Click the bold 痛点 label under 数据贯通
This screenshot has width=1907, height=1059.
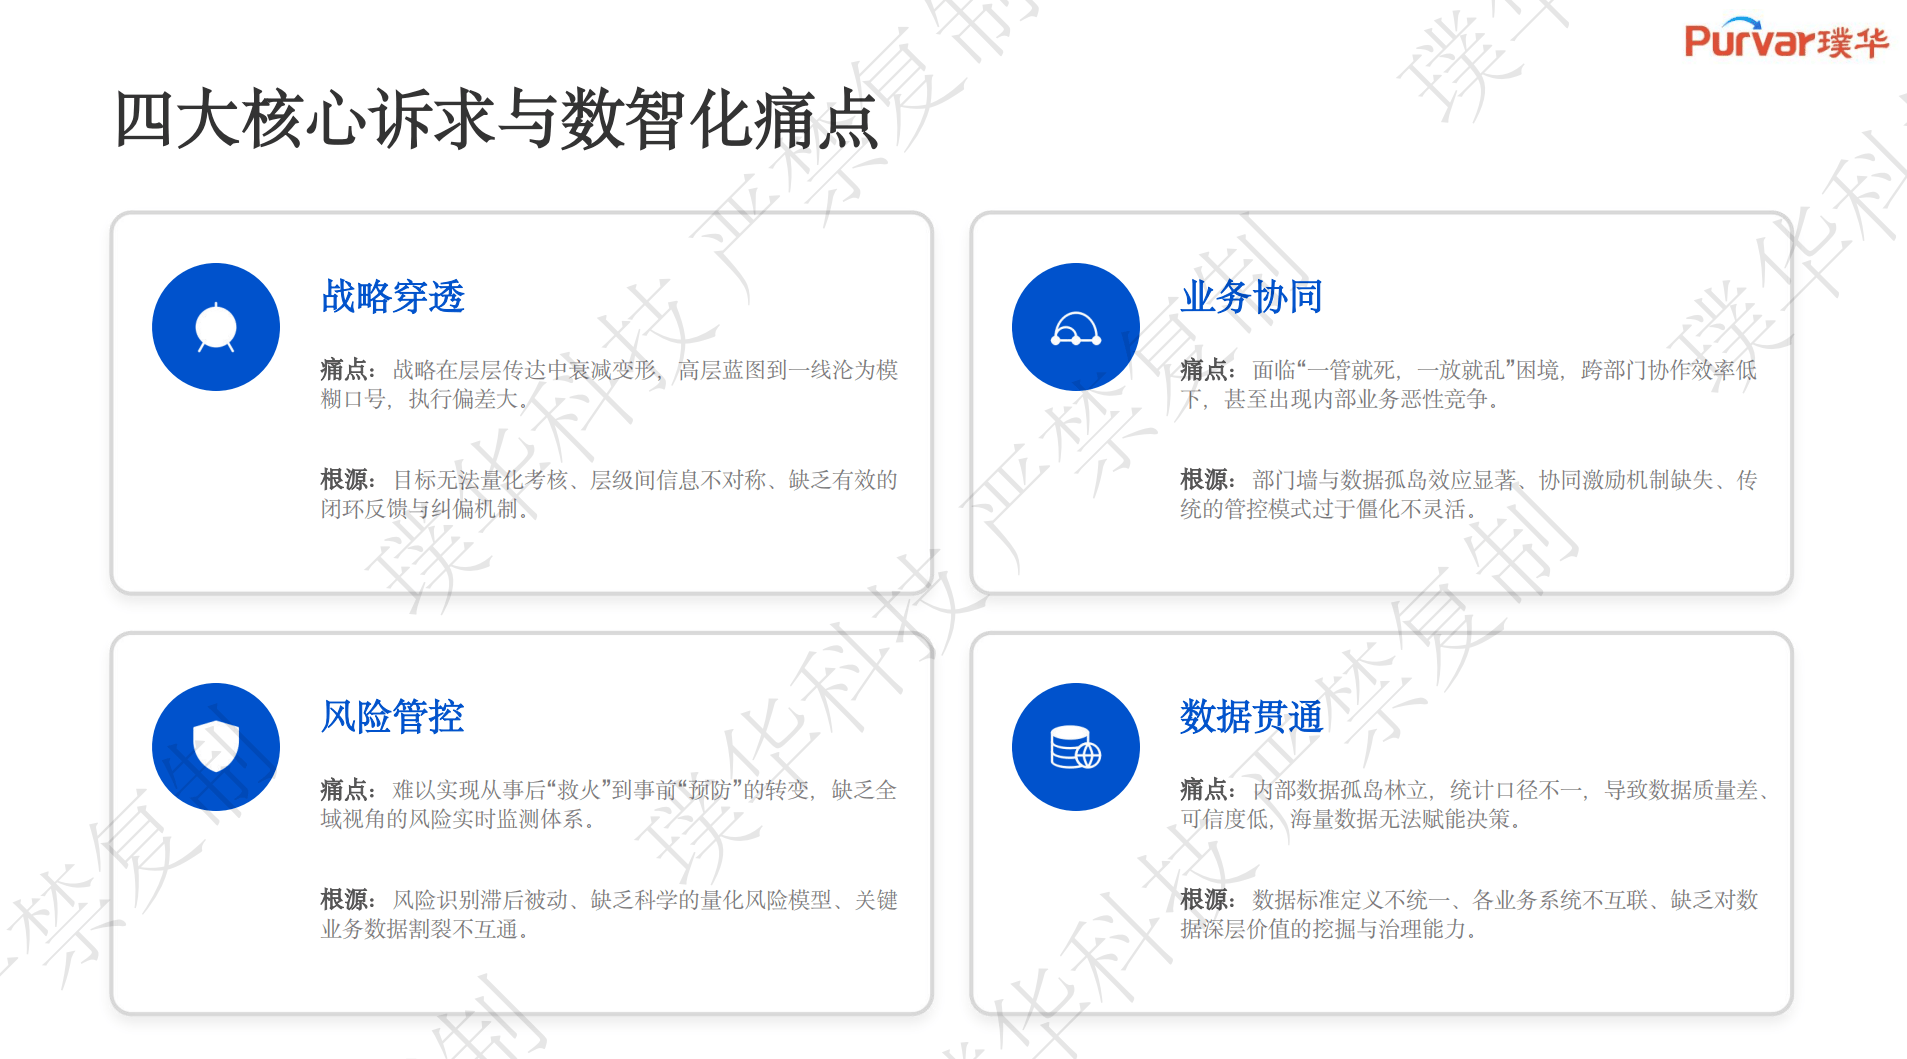pos(1206,790)
